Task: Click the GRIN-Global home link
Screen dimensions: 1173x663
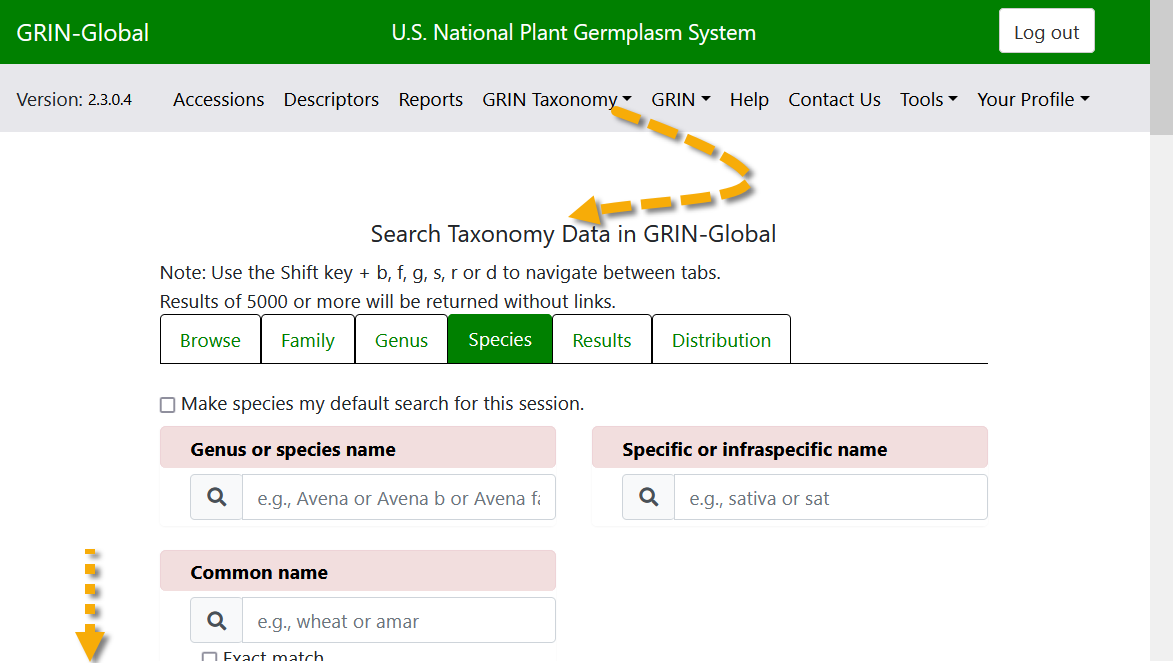Action: (x=81, y=31)
